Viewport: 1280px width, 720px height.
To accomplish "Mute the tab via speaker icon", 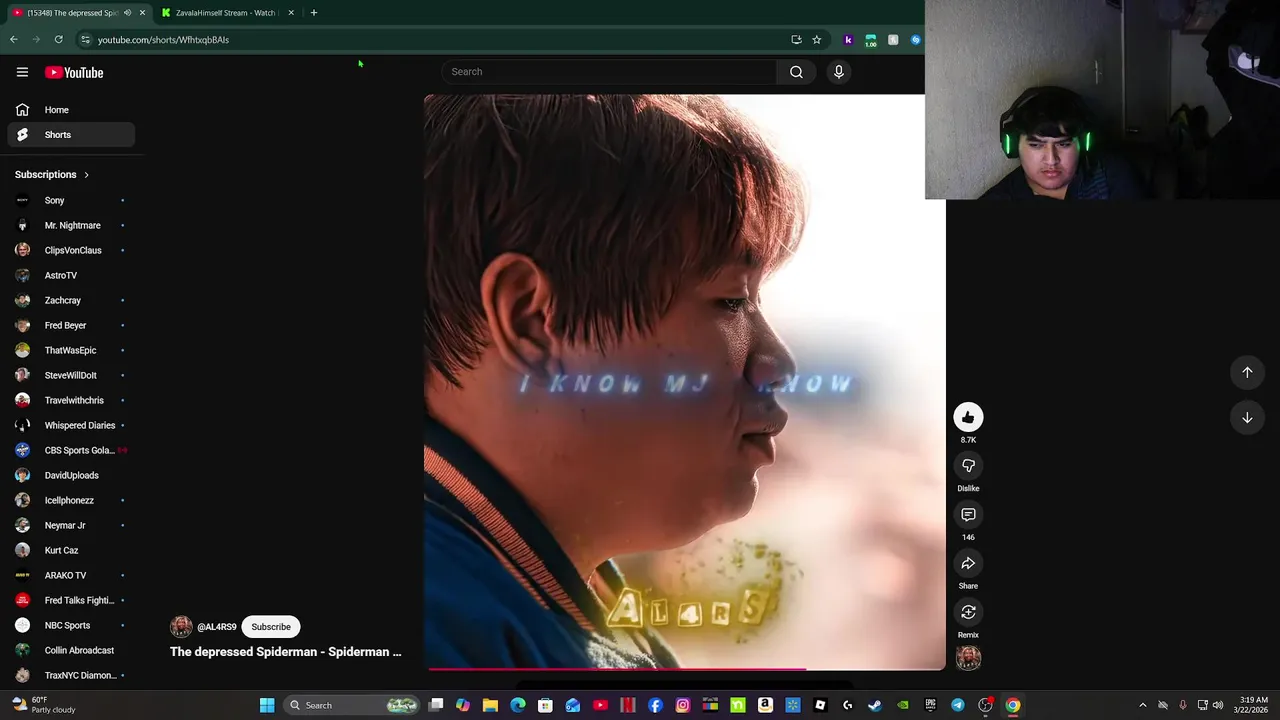I will [x=127, y=13].
